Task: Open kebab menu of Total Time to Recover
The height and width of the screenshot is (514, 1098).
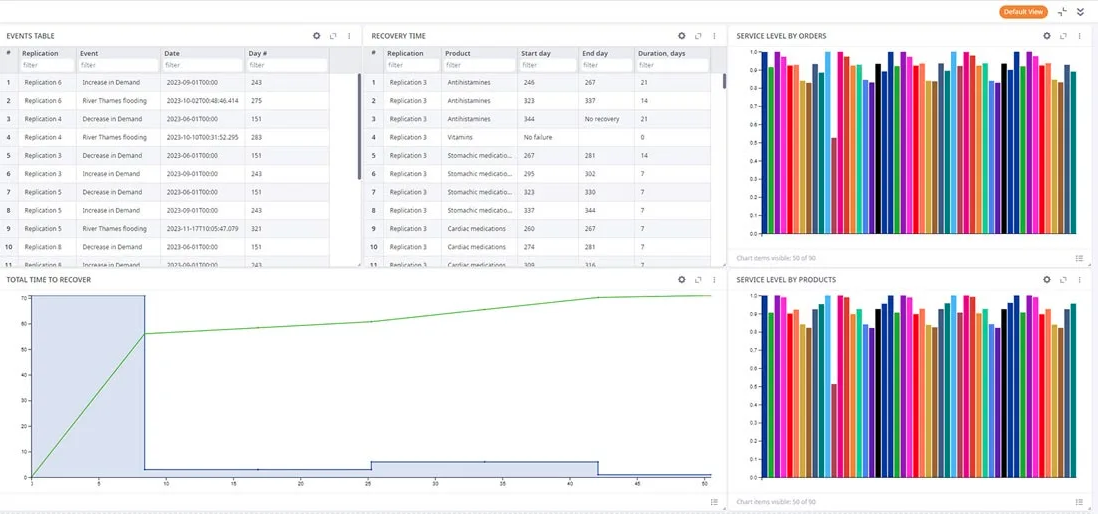Action: click(x=714, y=279)
